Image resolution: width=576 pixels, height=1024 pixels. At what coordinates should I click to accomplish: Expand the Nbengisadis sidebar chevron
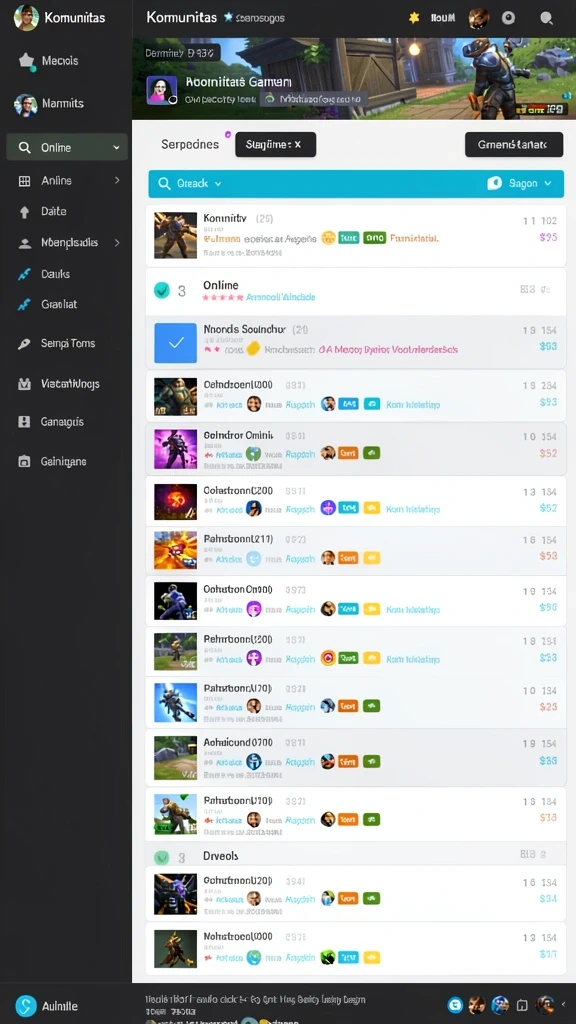[x=117, y=242]
